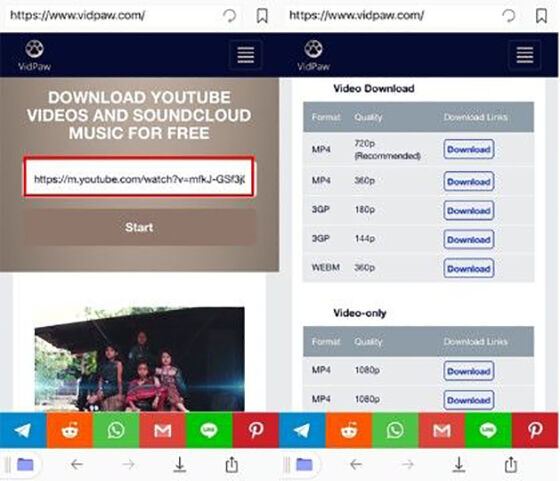Download the 3GP 180p video

pos(469,210)
